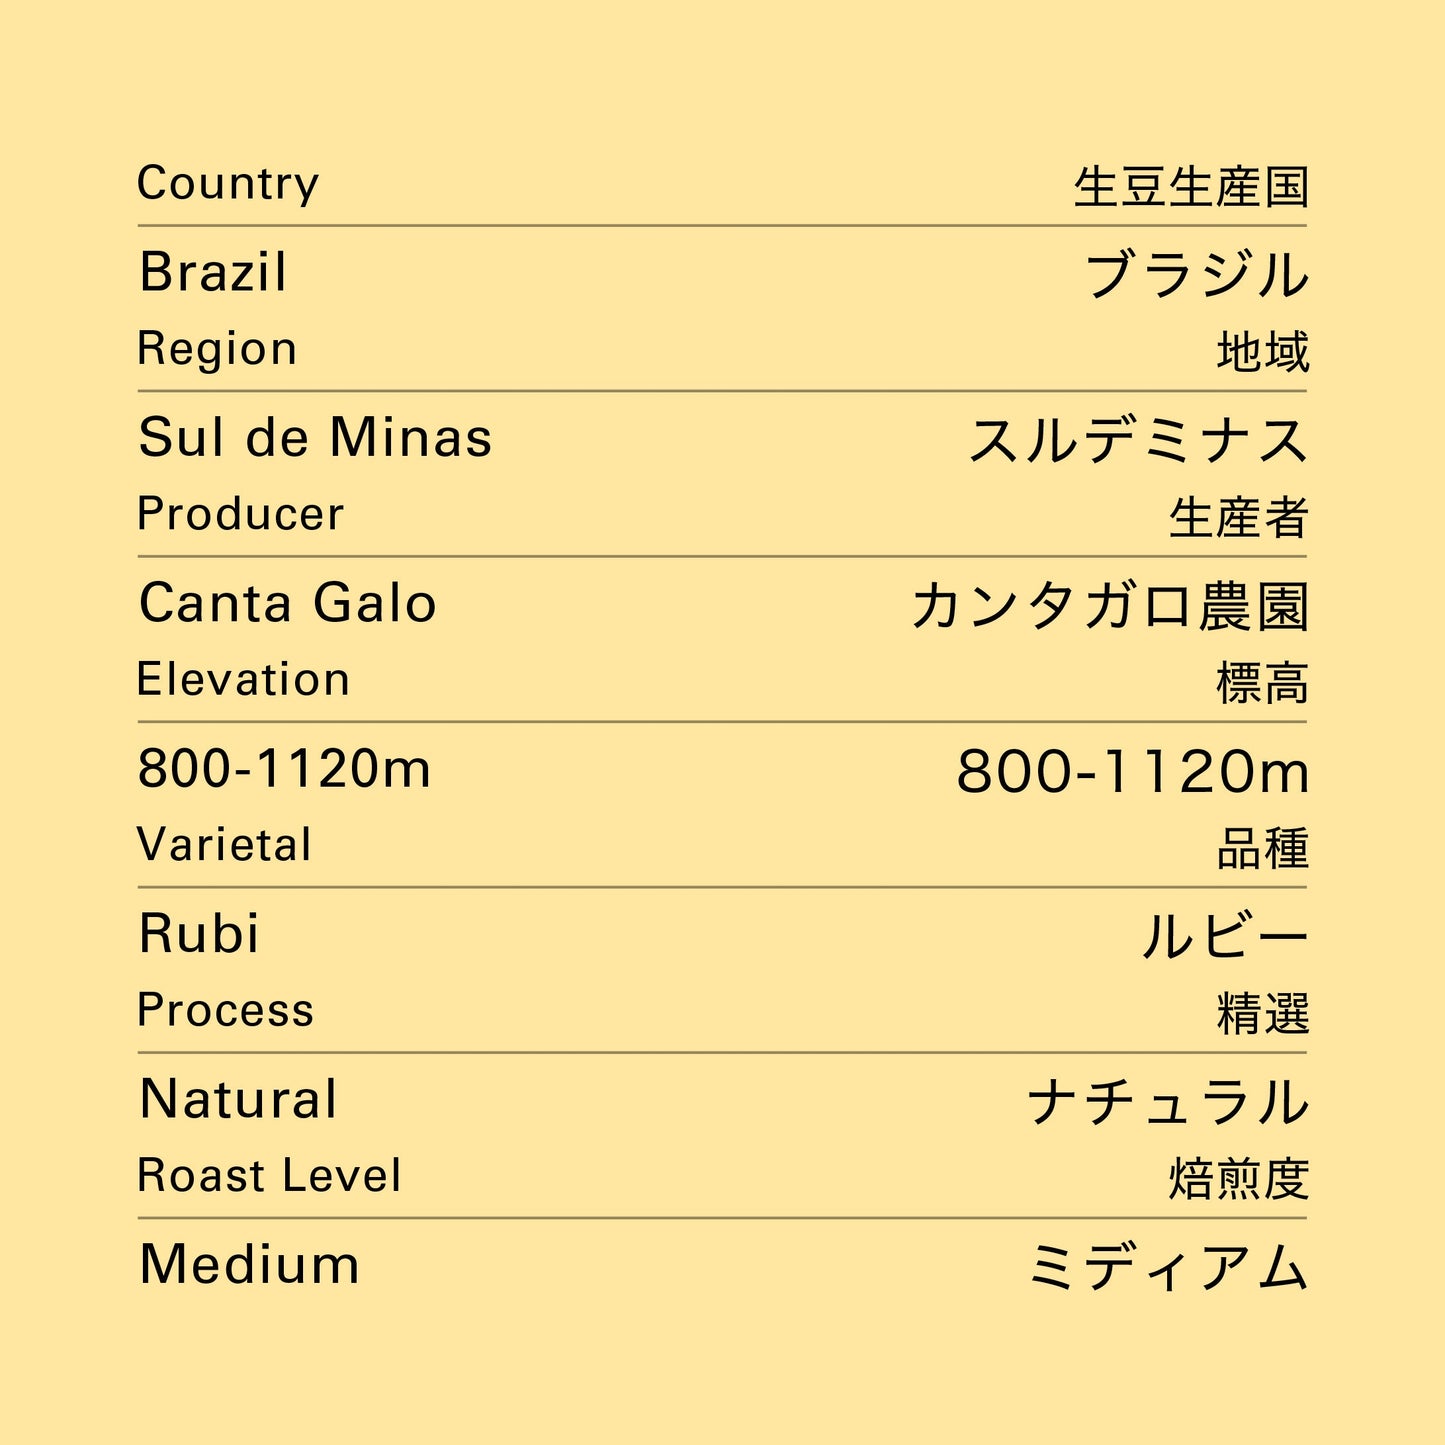The image size is (1445, 1445).
Task: Click the Country label
Action: tap(228, 184)
